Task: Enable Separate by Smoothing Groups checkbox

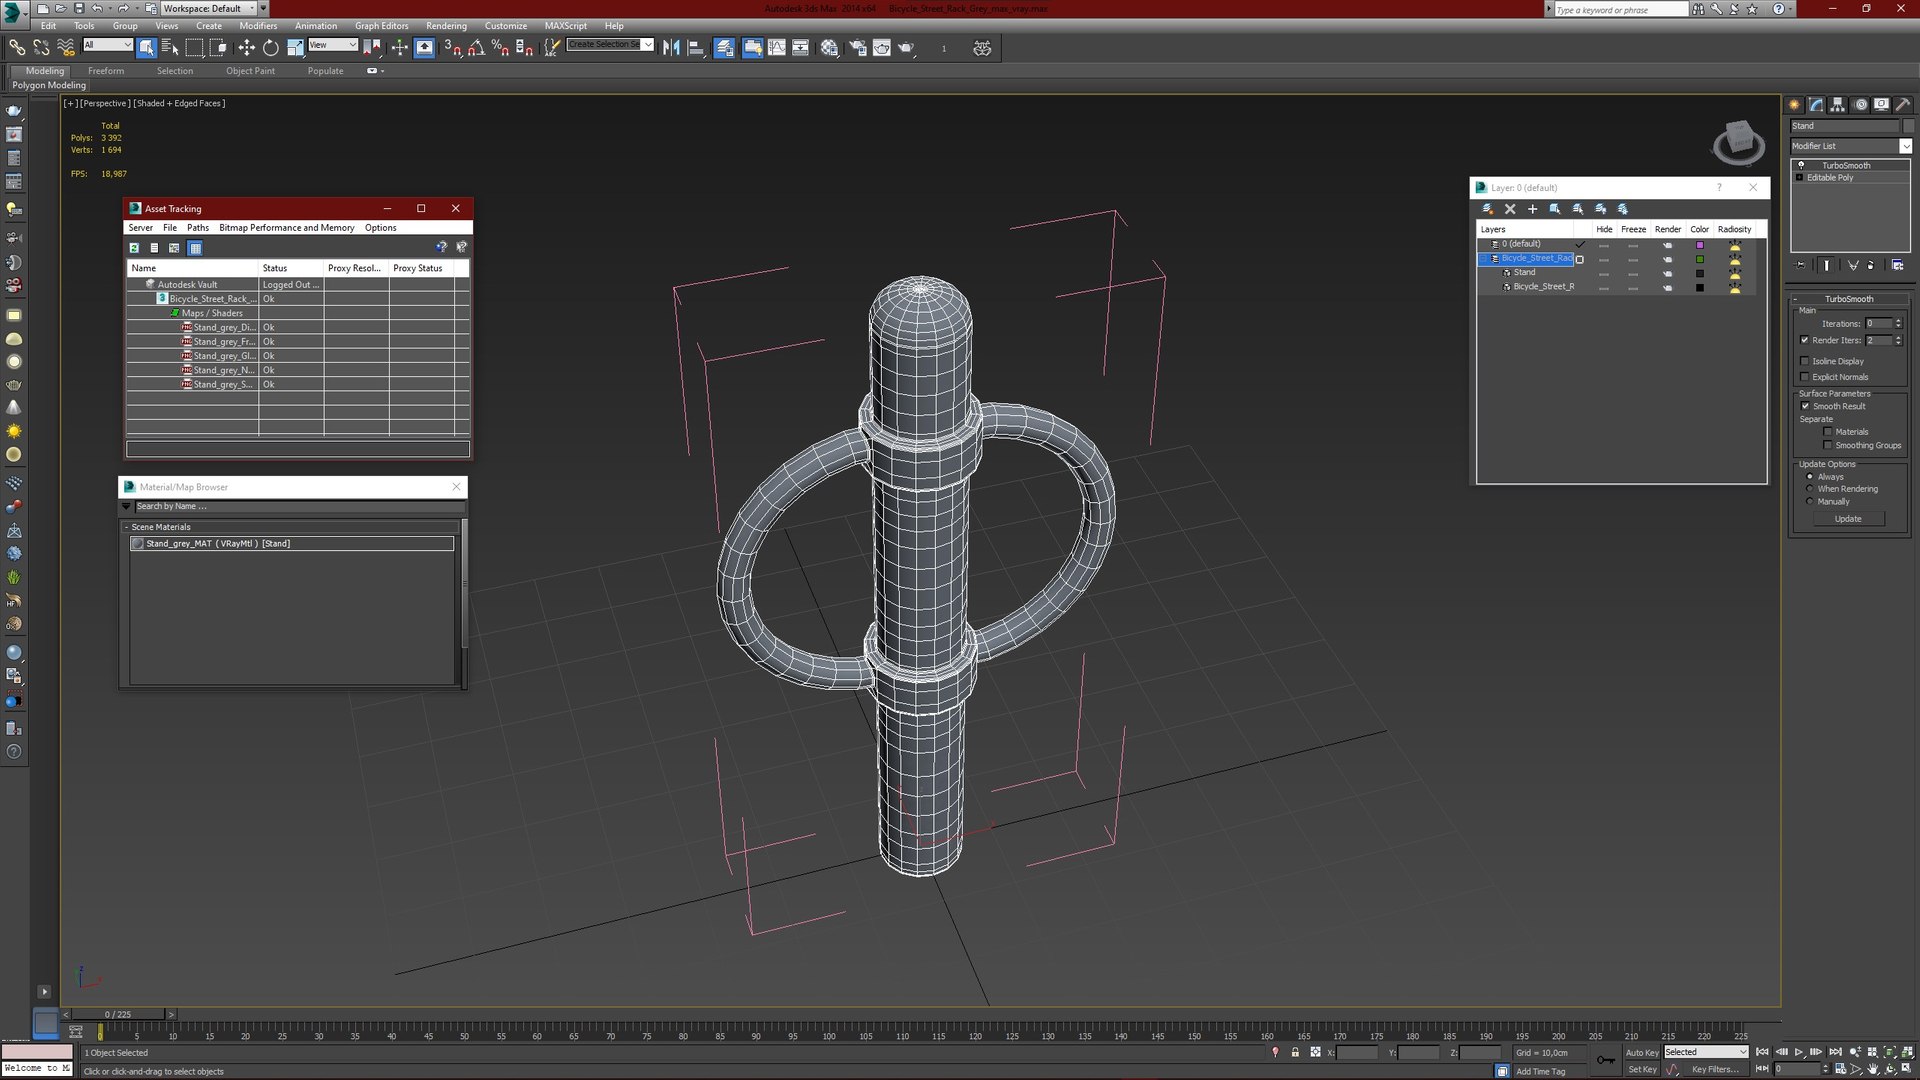Action: click(x=1828, y=446)
